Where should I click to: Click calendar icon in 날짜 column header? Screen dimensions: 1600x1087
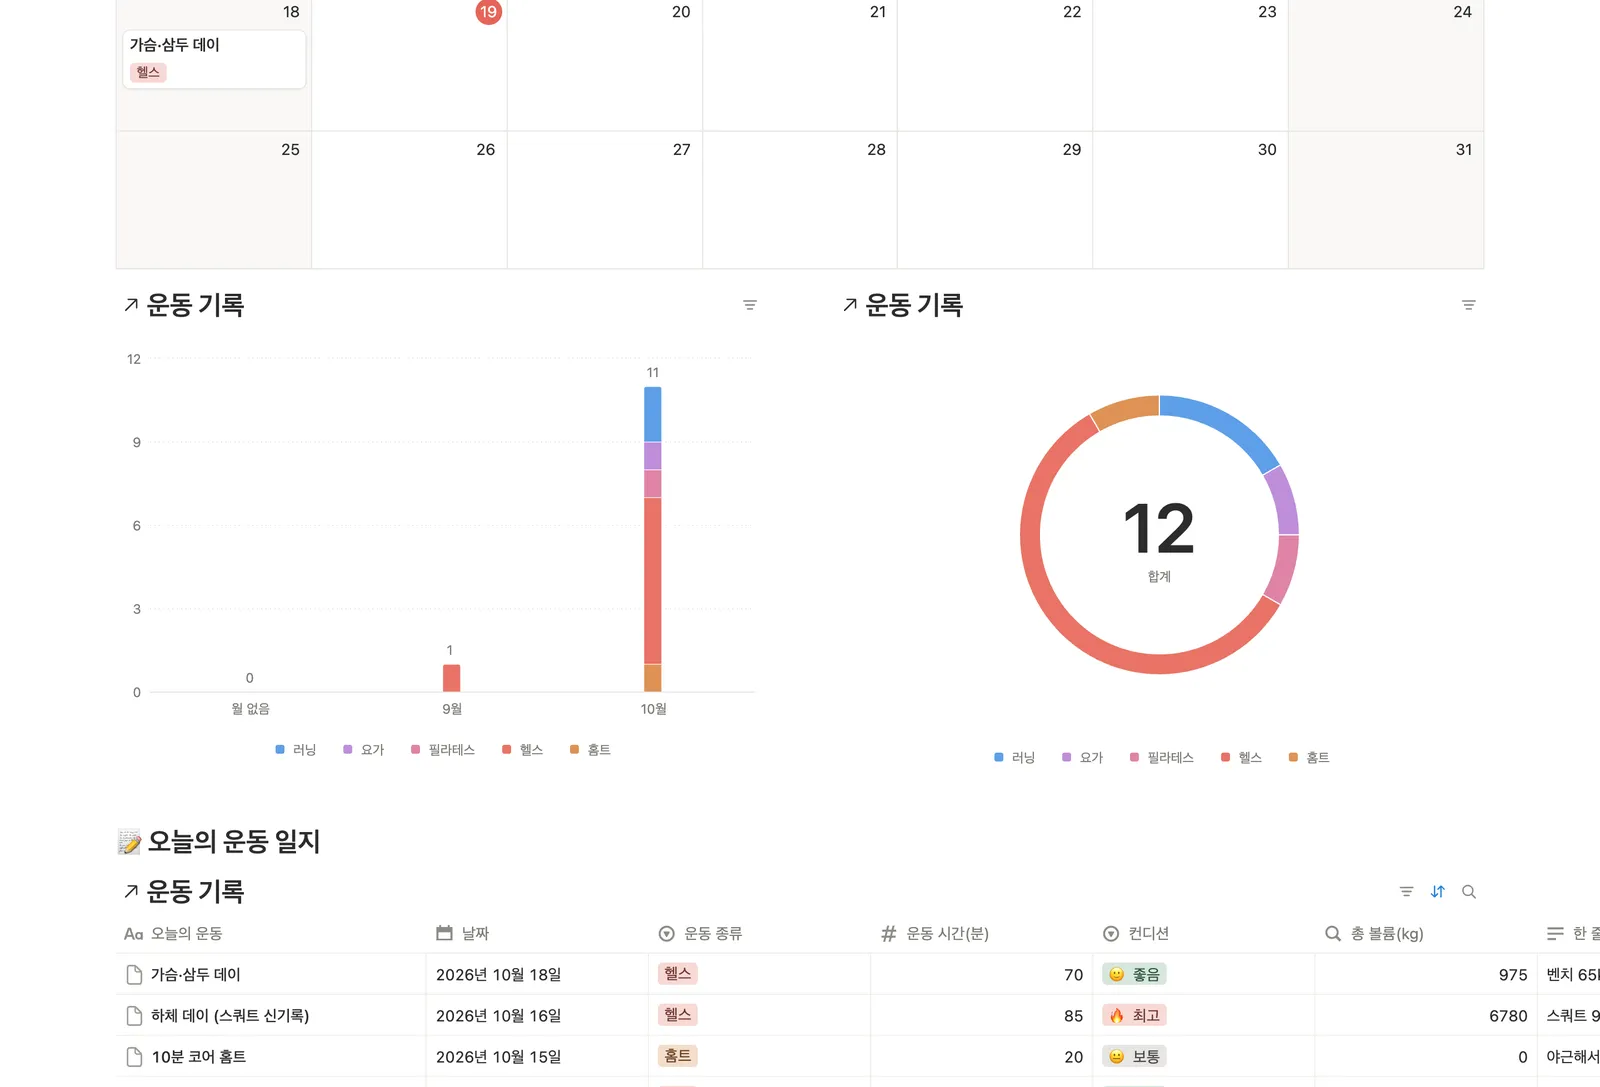445,933
